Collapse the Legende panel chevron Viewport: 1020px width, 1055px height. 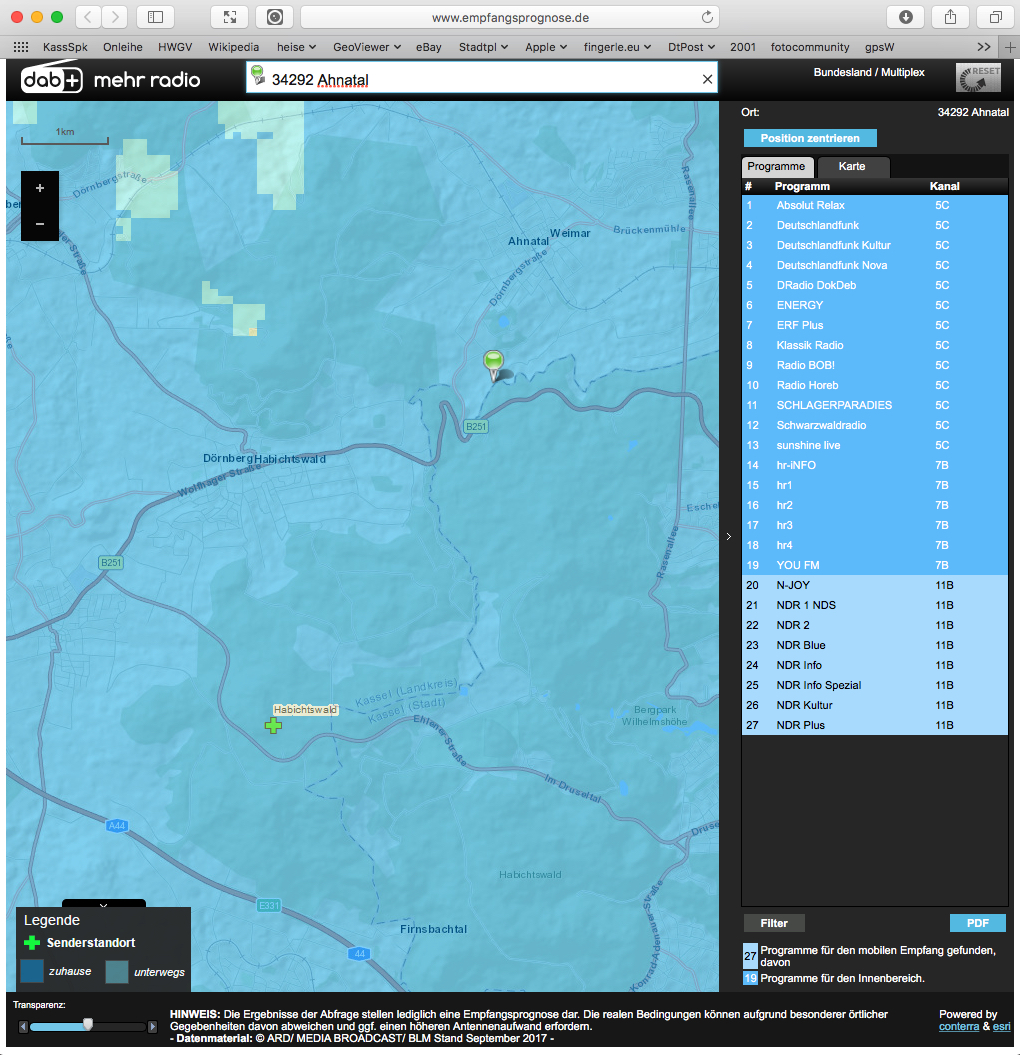pyautogui.click(x=104, y=904)
